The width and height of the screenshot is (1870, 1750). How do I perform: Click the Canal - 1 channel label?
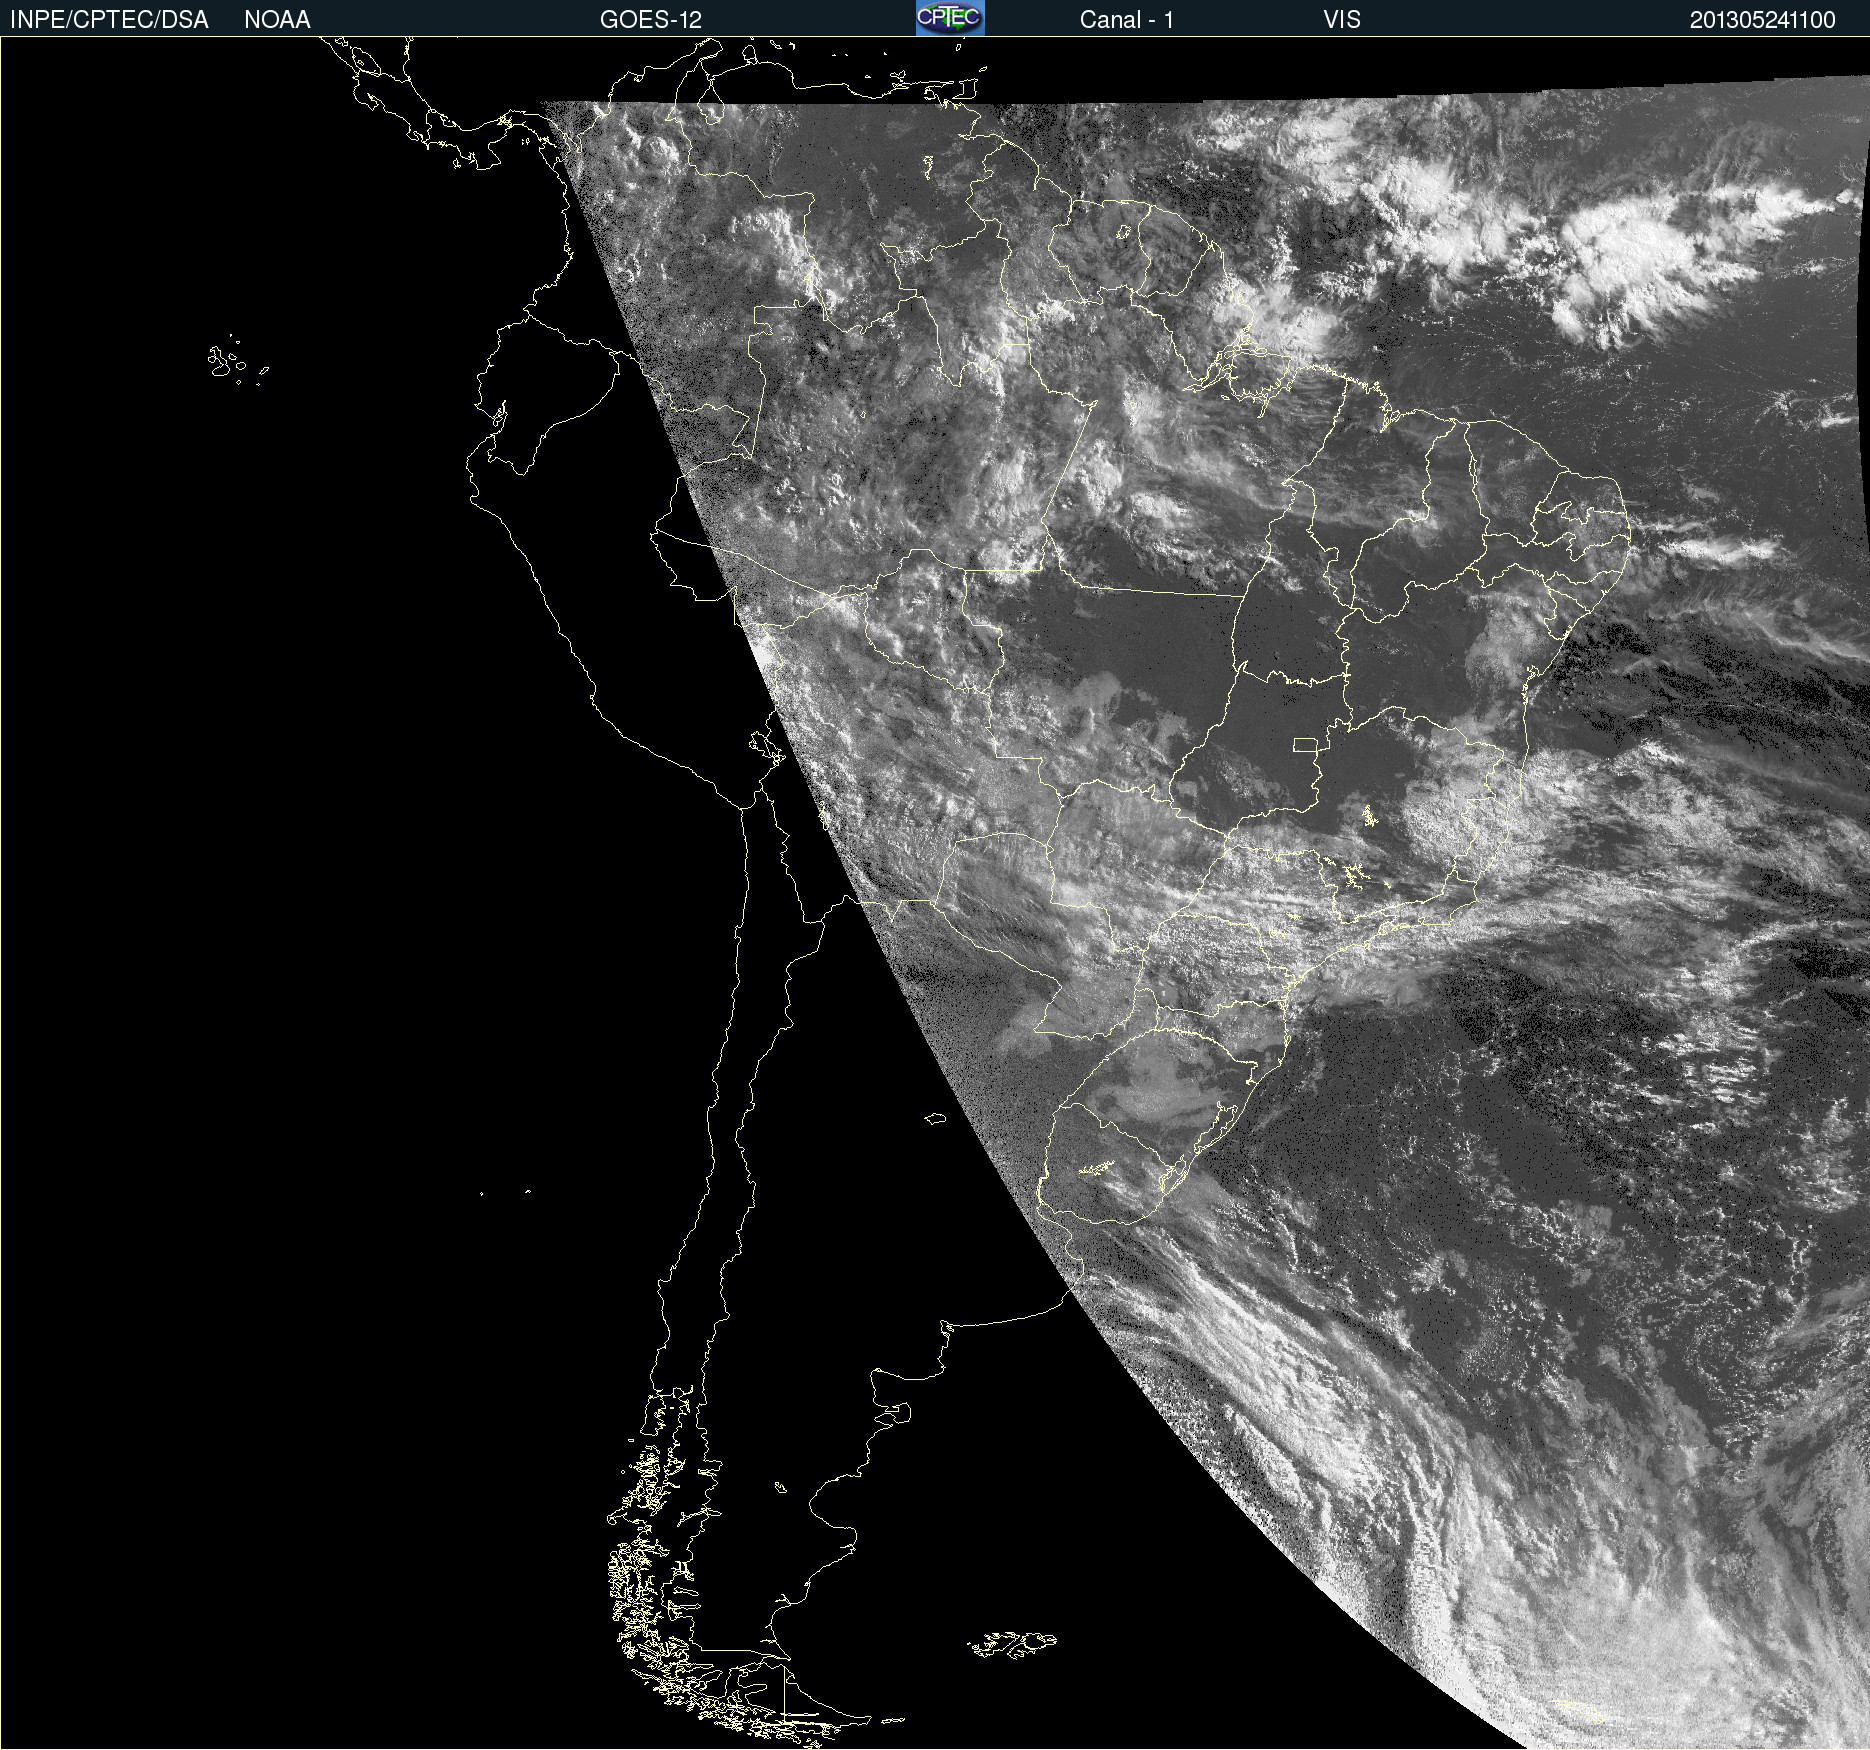tap(1127, 20)
